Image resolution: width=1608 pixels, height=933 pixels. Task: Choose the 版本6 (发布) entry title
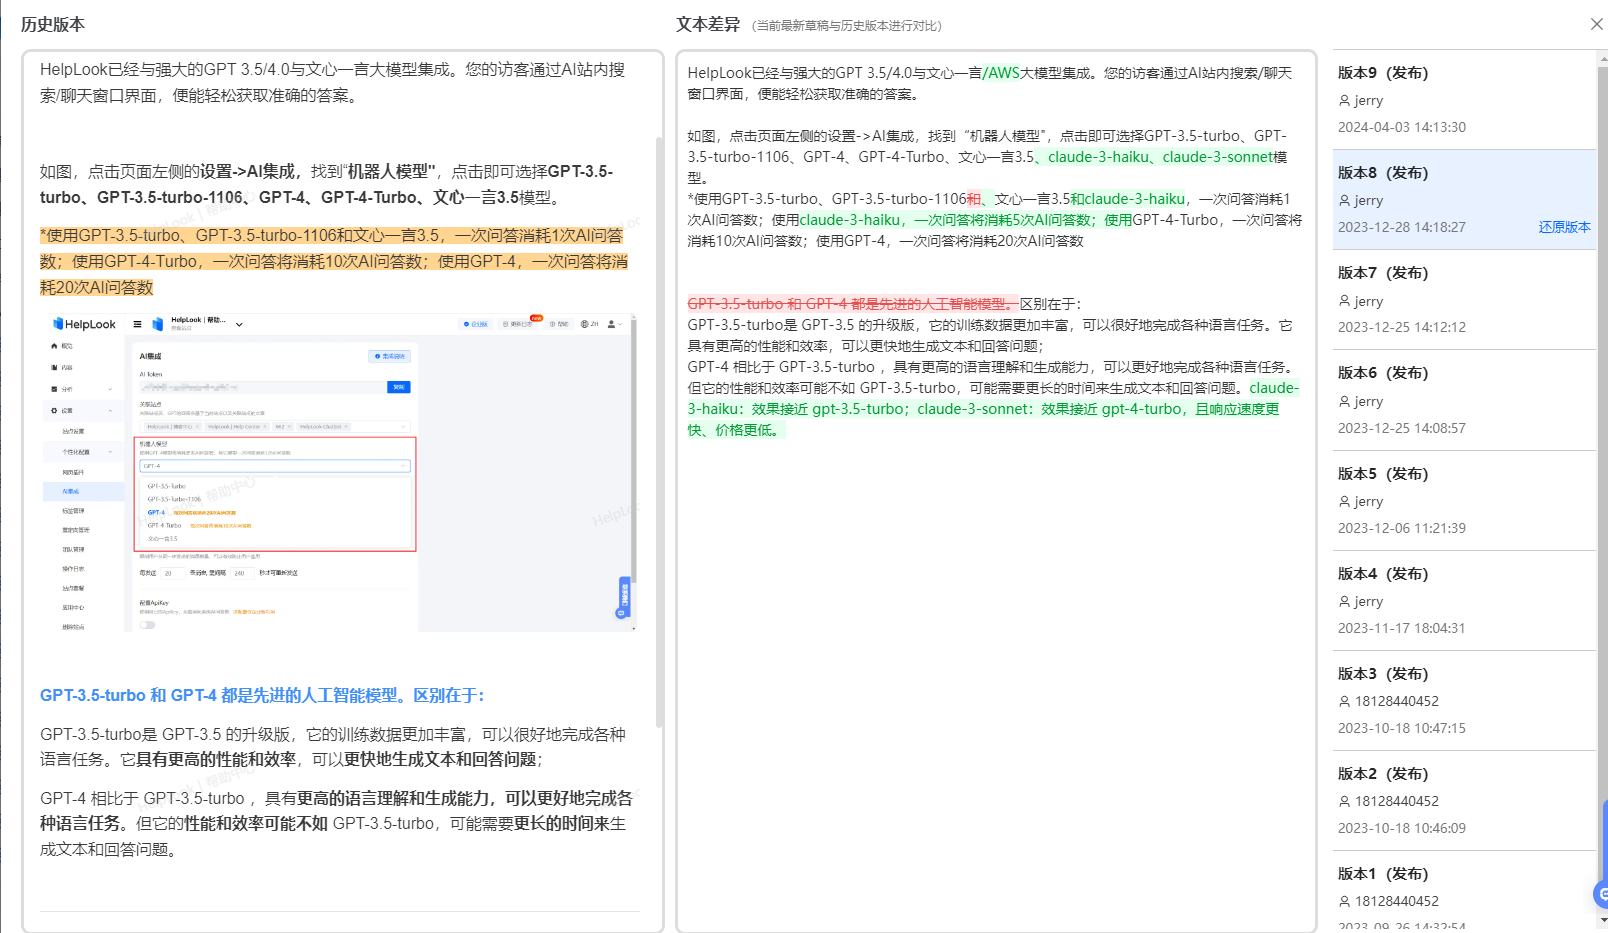tap(1383, 373)
